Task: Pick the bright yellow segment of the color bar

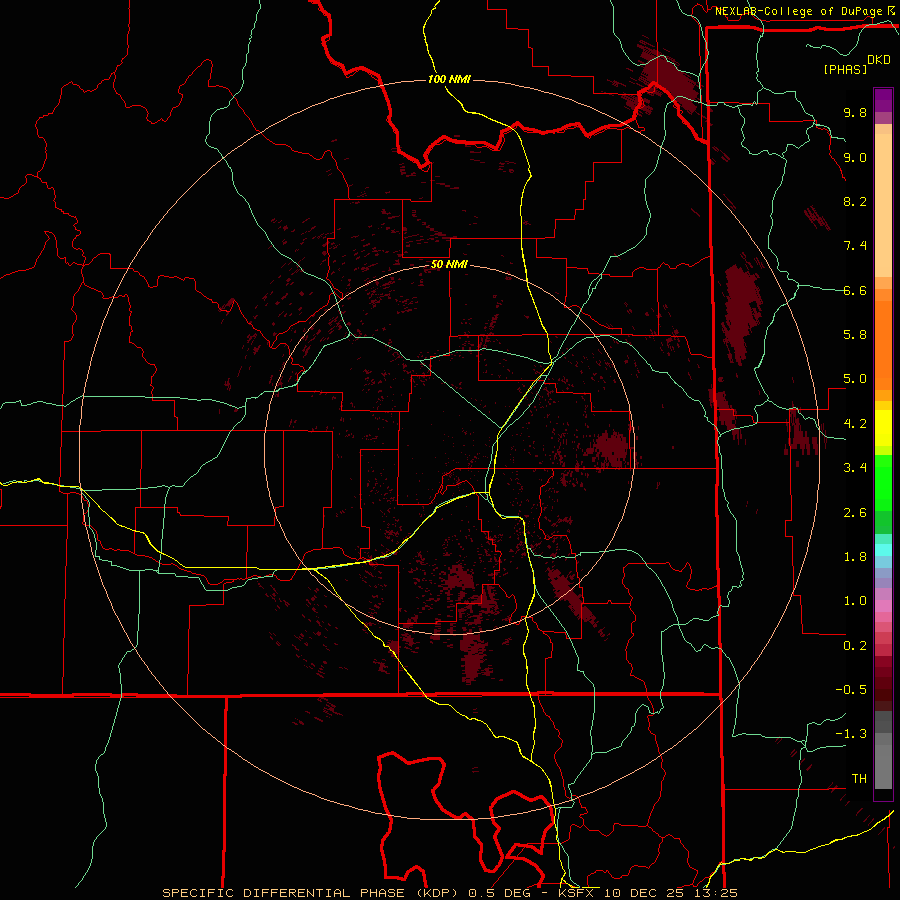Action: point(883,428)
